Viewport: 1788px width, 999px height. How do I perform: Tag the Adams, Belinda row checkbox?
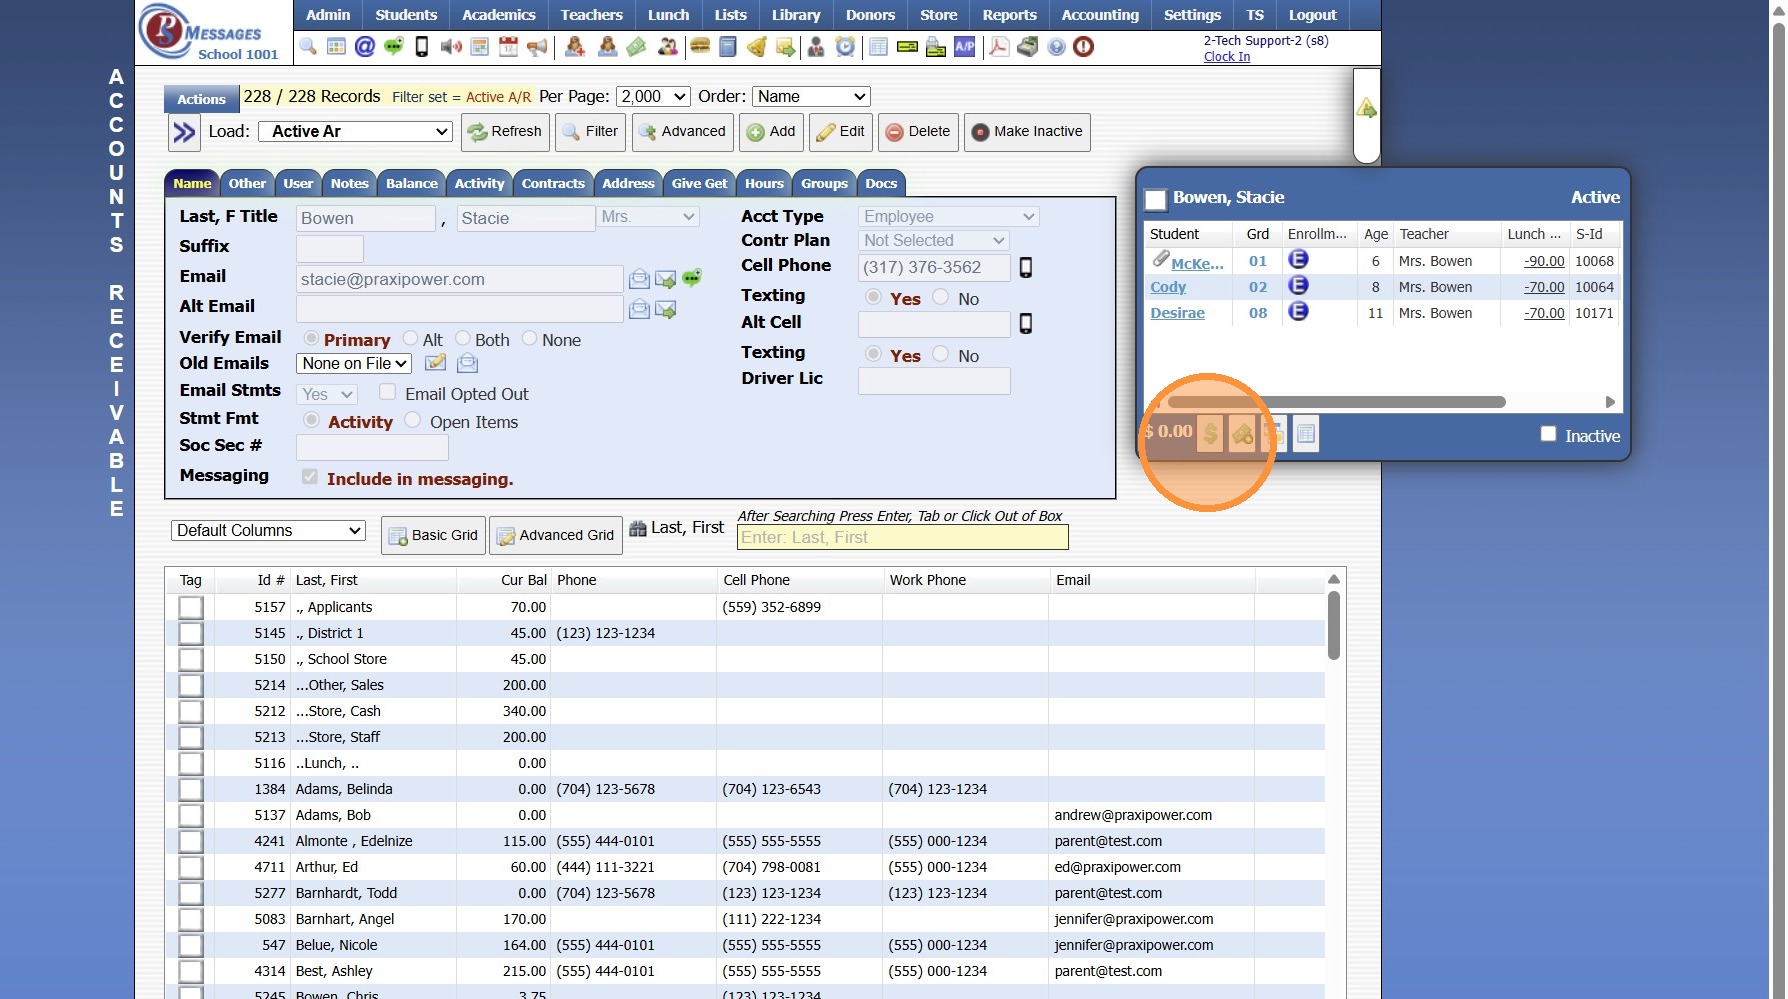pyautogui.click(x=191, y=789)
